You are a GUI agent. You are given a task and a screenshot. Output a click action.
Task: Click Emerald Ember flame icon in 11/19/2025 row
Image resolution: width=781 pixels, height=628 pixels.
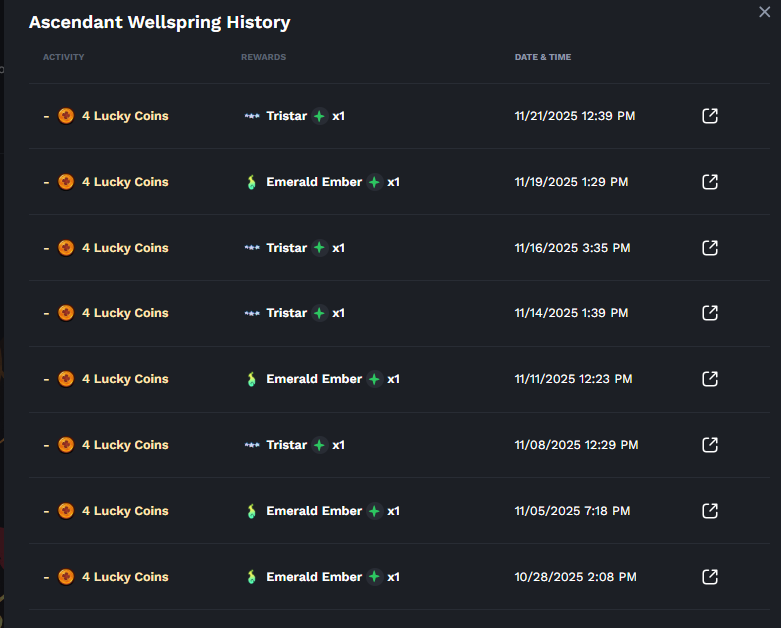point(252,182)
